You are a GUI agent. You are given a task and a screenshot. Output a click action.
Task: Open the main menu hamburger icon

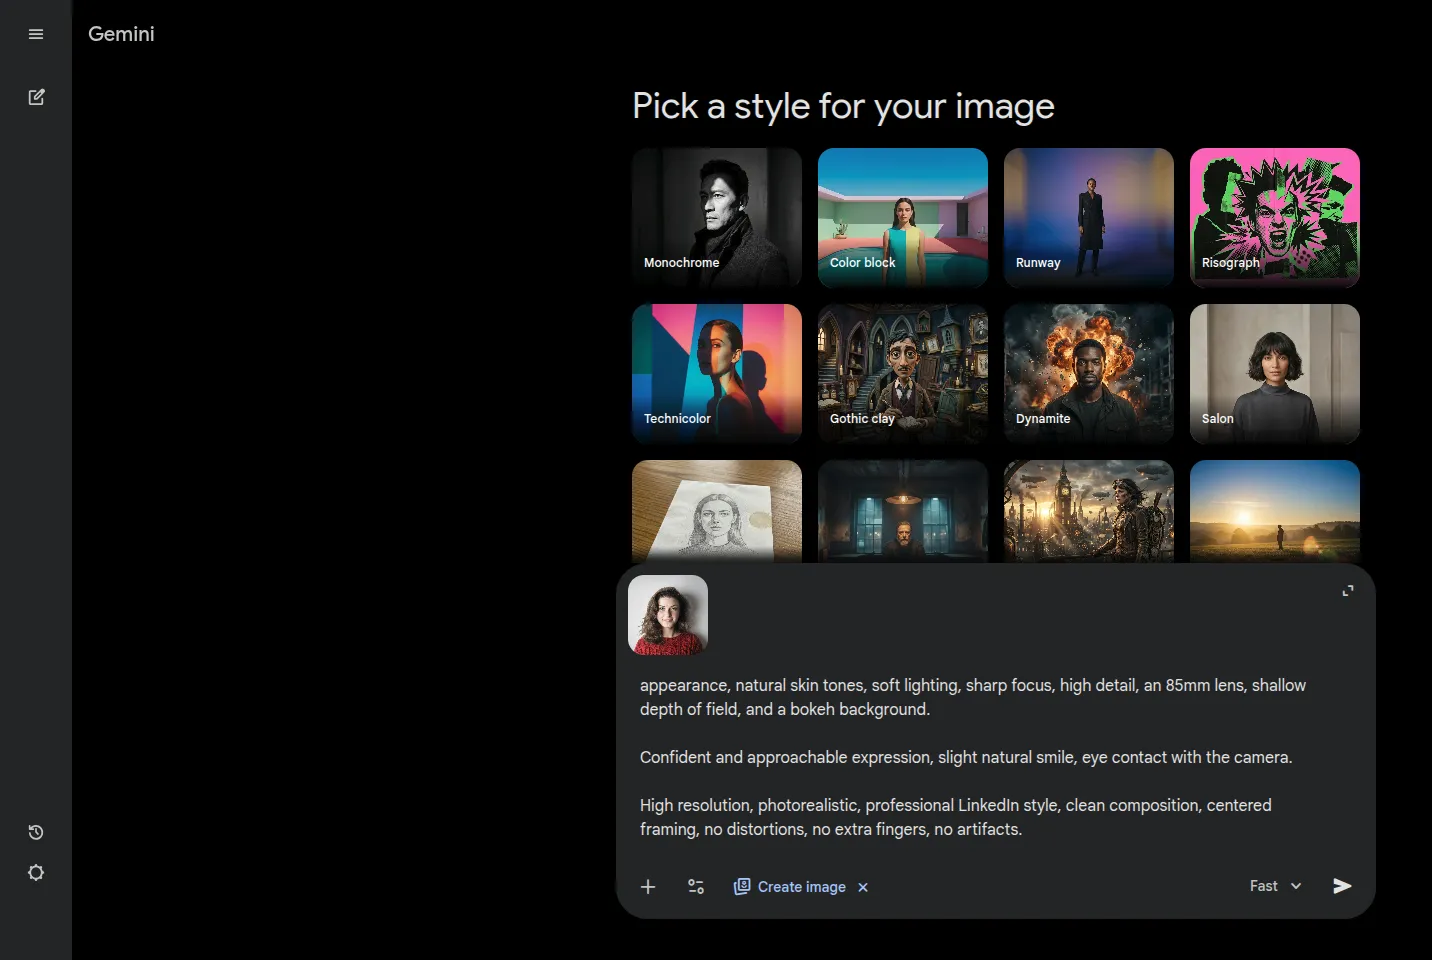click(36, 34)
